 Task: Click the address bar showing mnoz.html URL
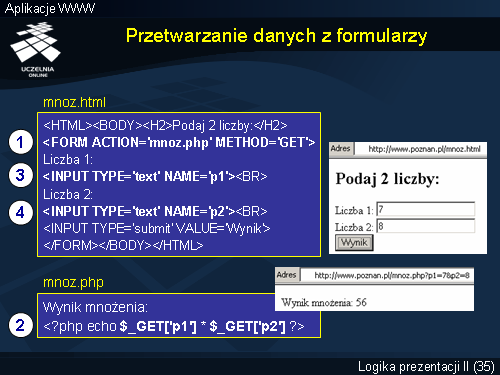pyautogui.click(x=420, y=149)
